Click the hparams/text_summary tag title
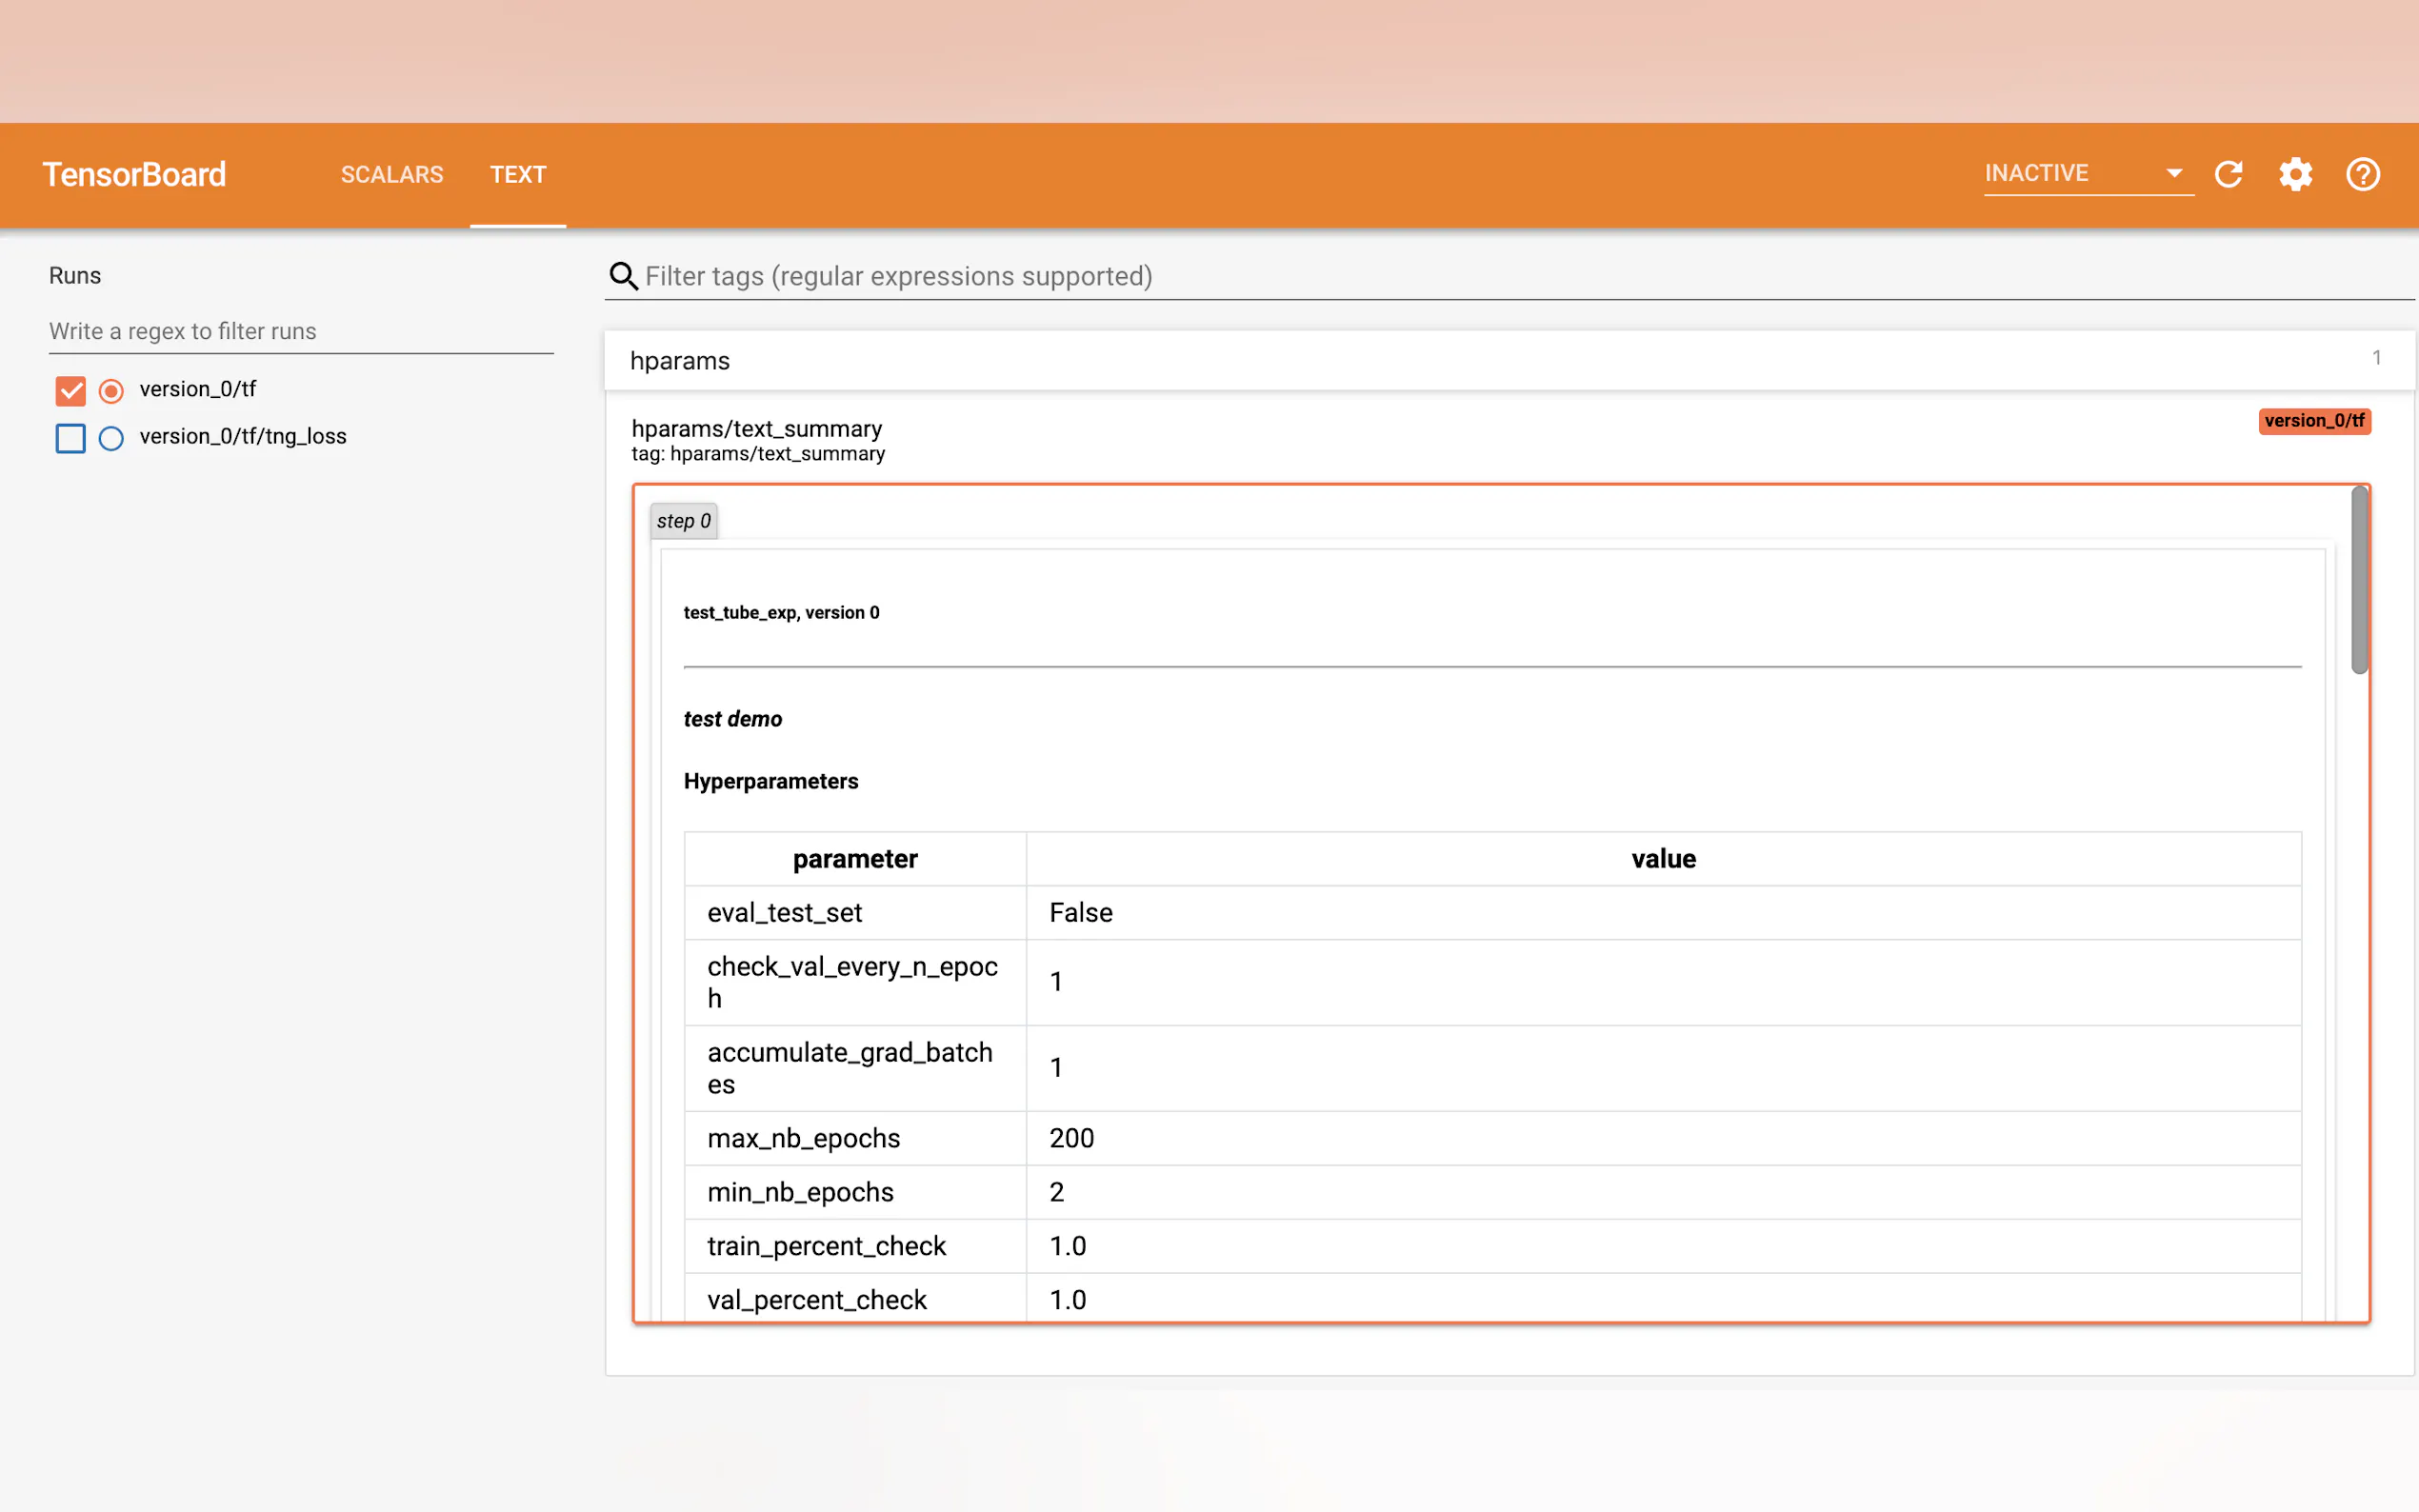This screenshot has height=1512, width=2419. (x=756, y=429)
